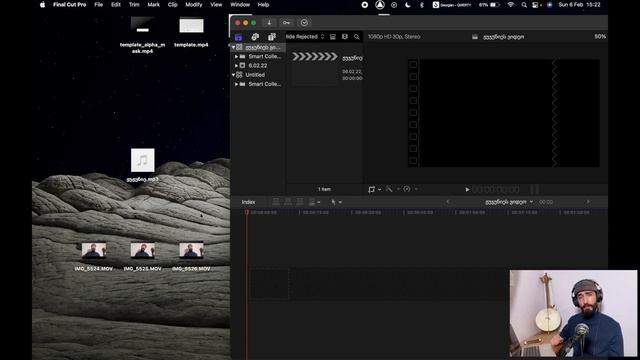
Task: Click the audio meters beside timecode
Action: tap(535, 189)
